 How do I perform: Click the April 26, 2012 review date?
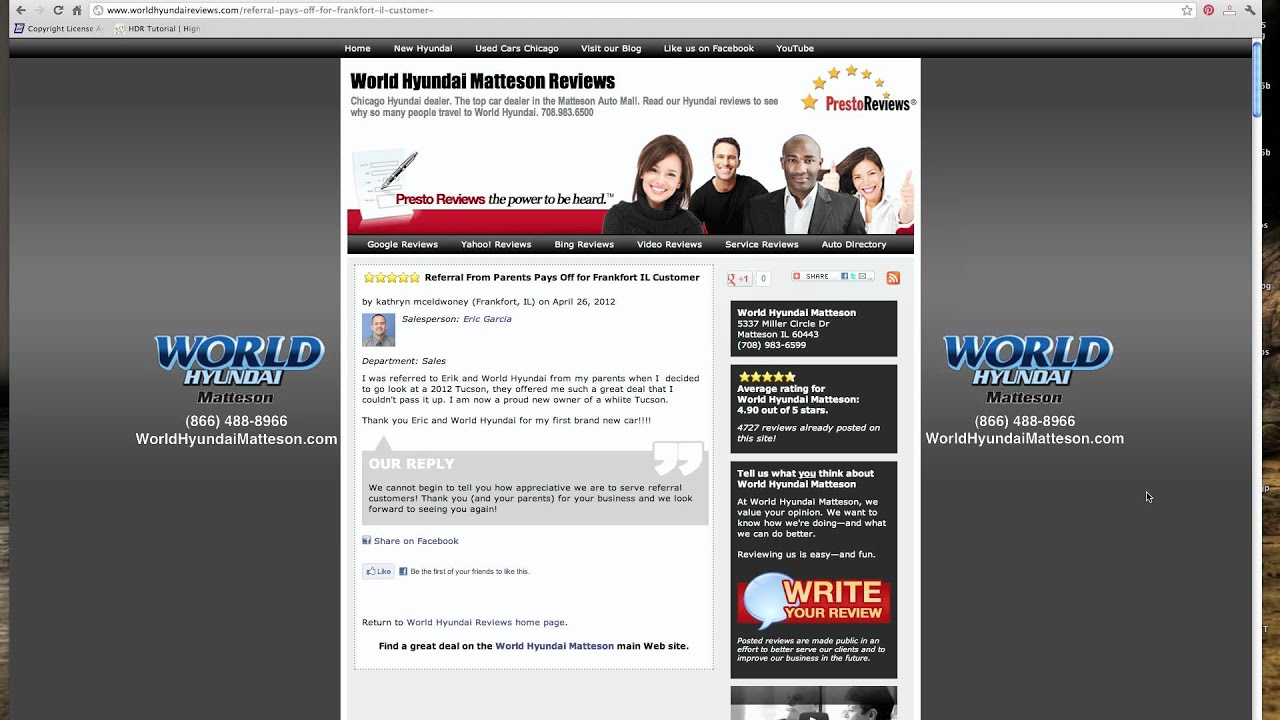point(583,301)
